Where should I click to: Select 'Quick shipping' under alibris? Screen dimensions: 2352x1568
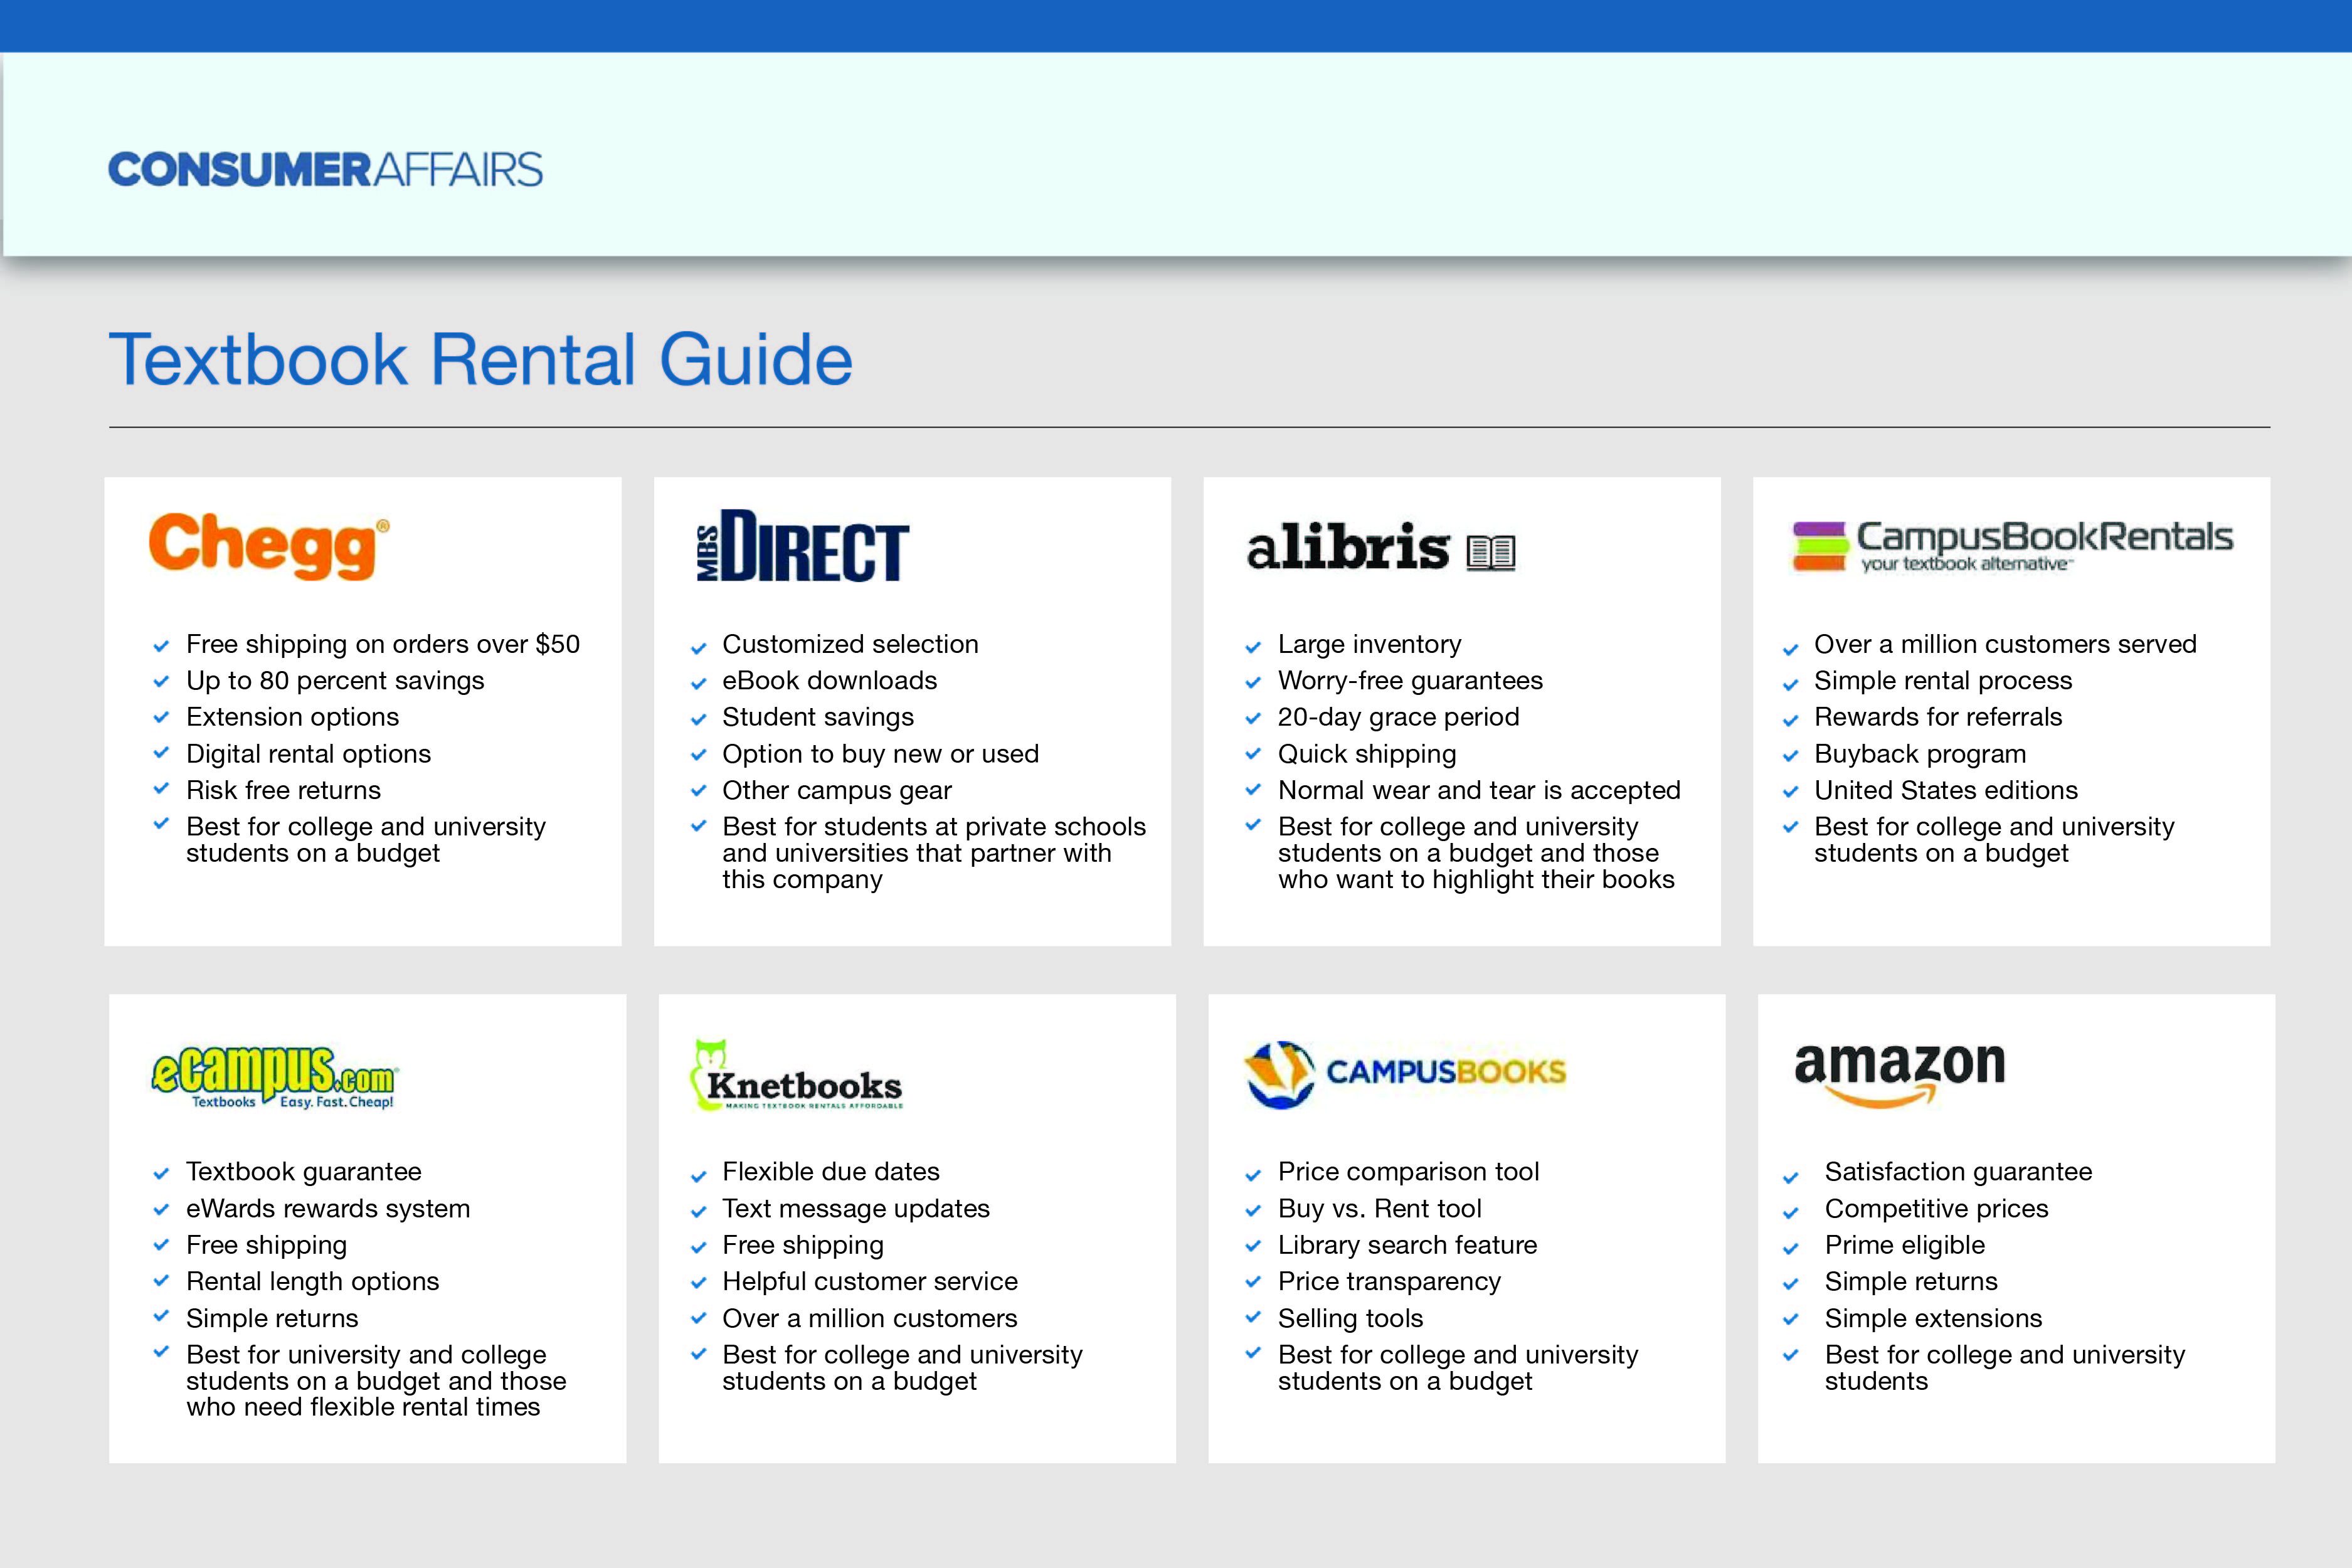coord(1367,754)
